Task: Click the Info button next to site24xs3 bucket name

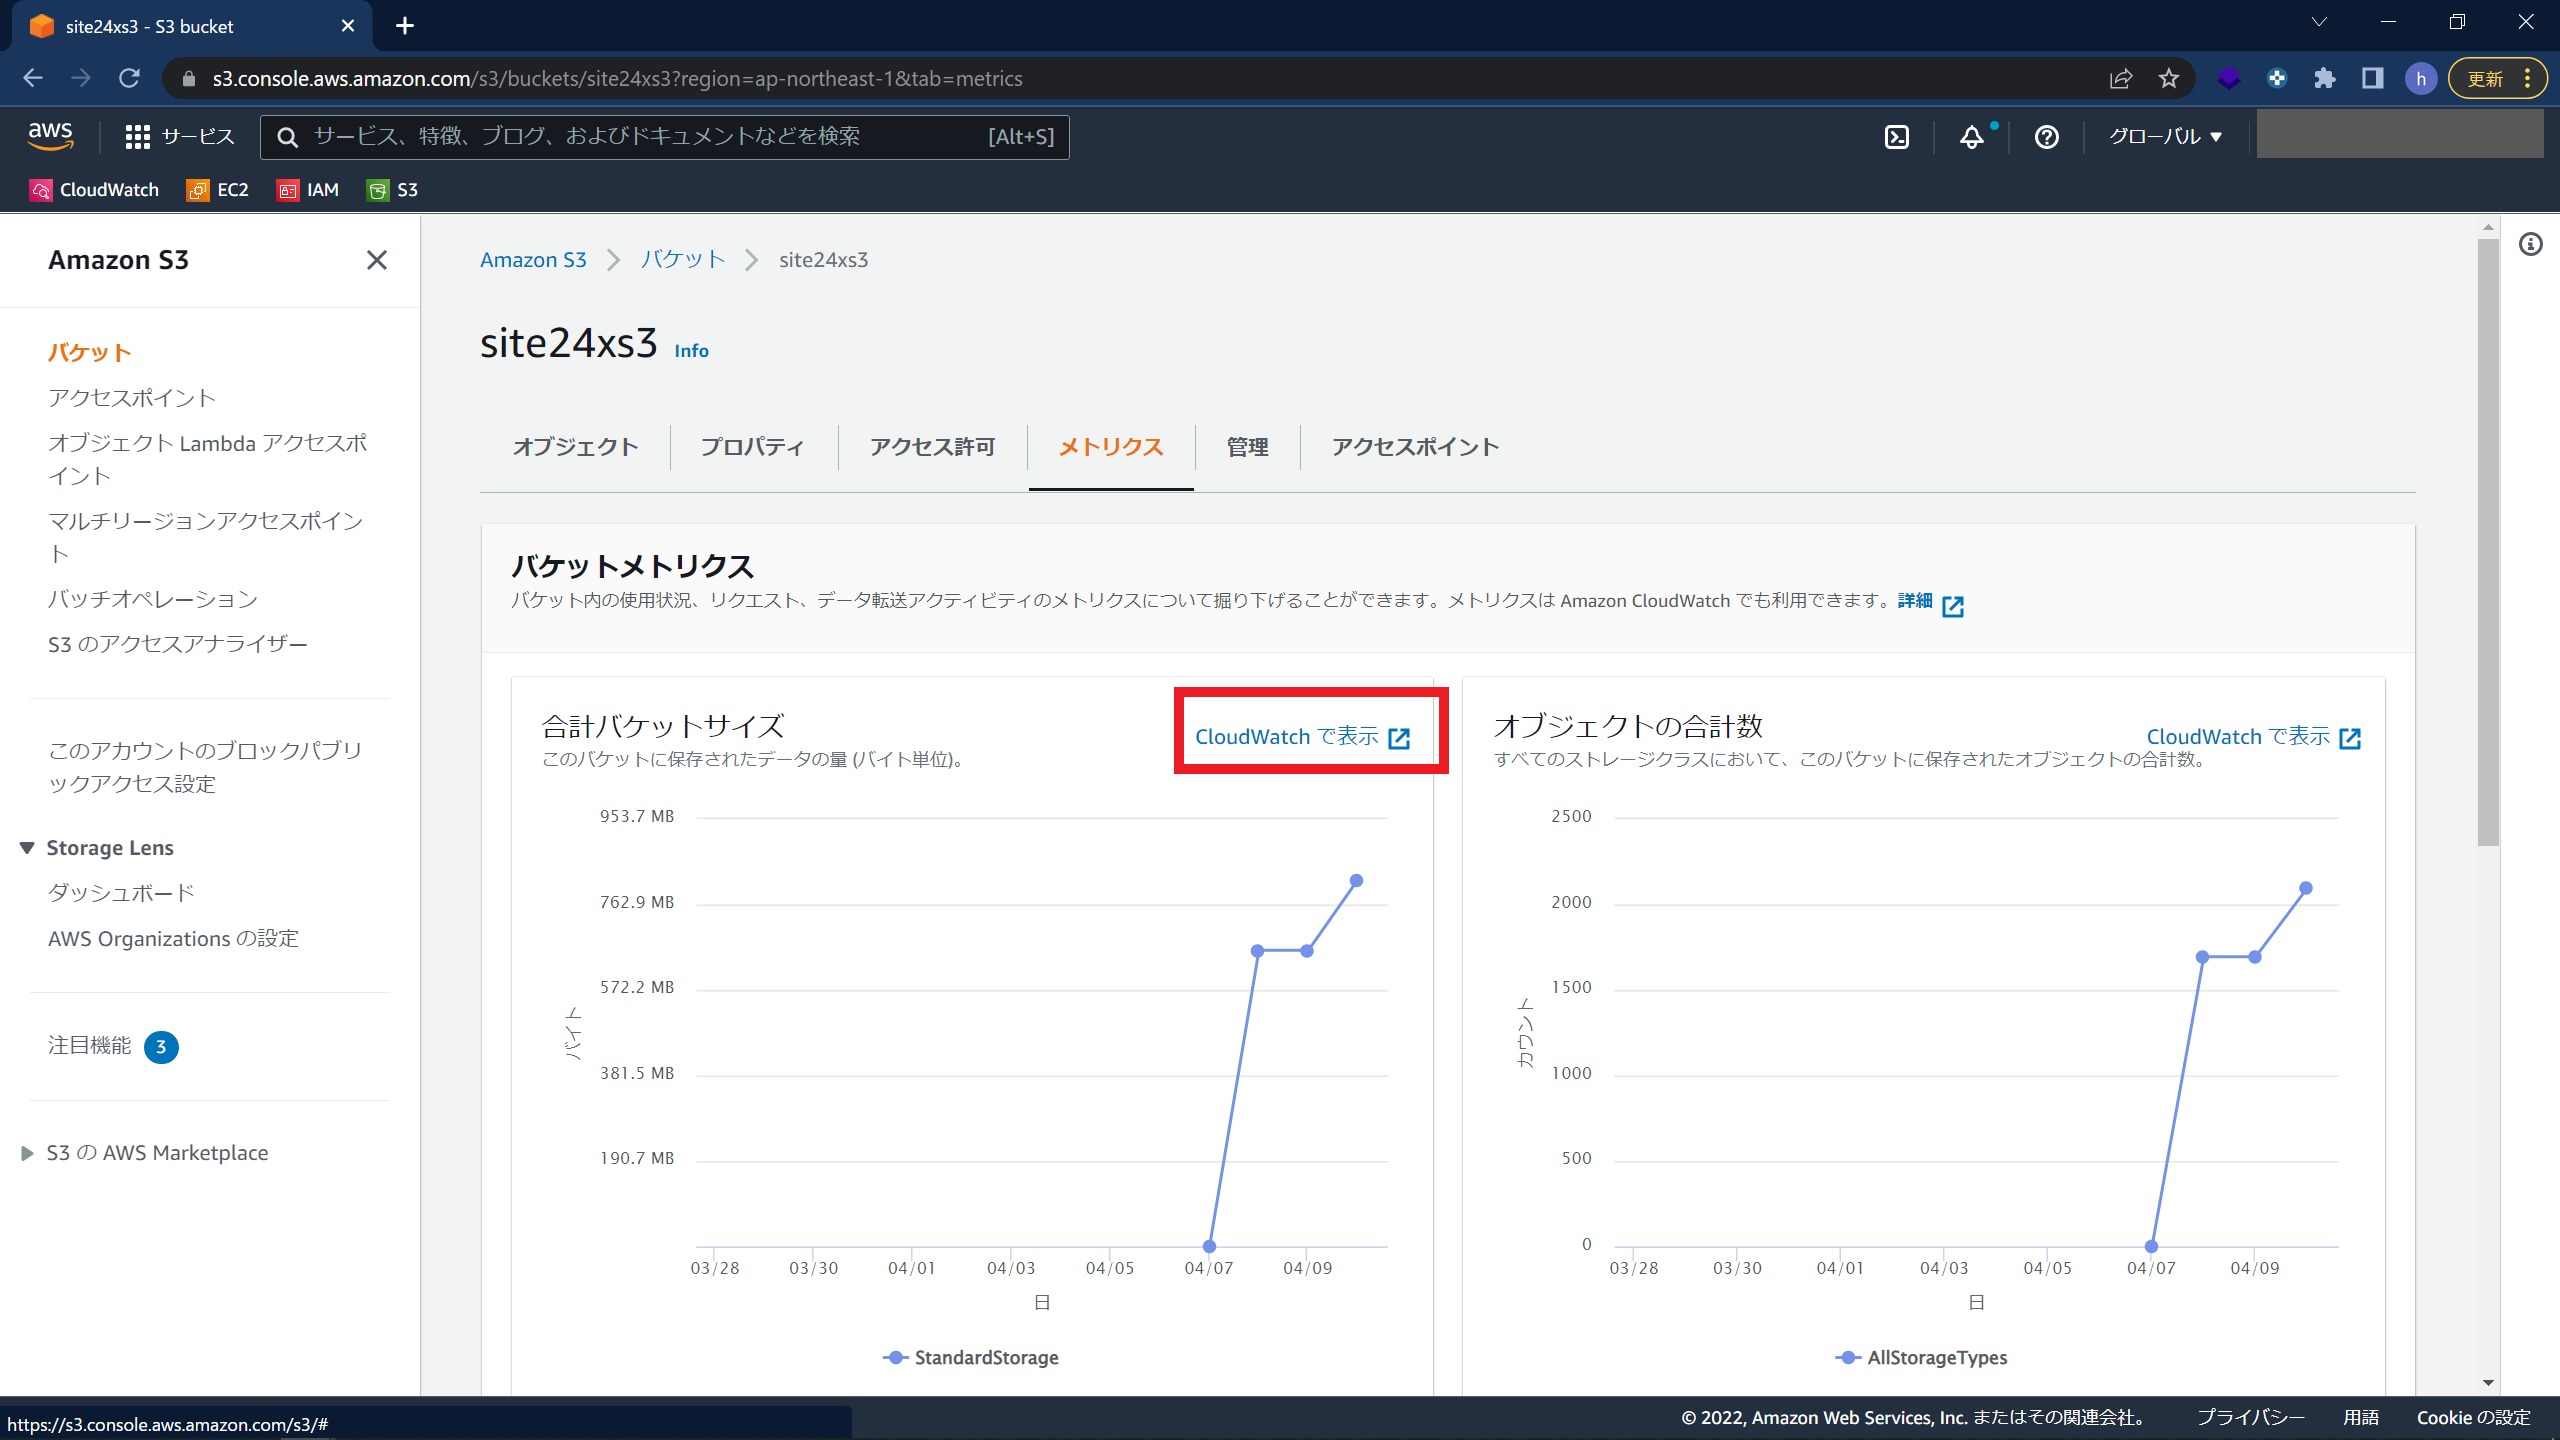Action: [x=691, y=350]
